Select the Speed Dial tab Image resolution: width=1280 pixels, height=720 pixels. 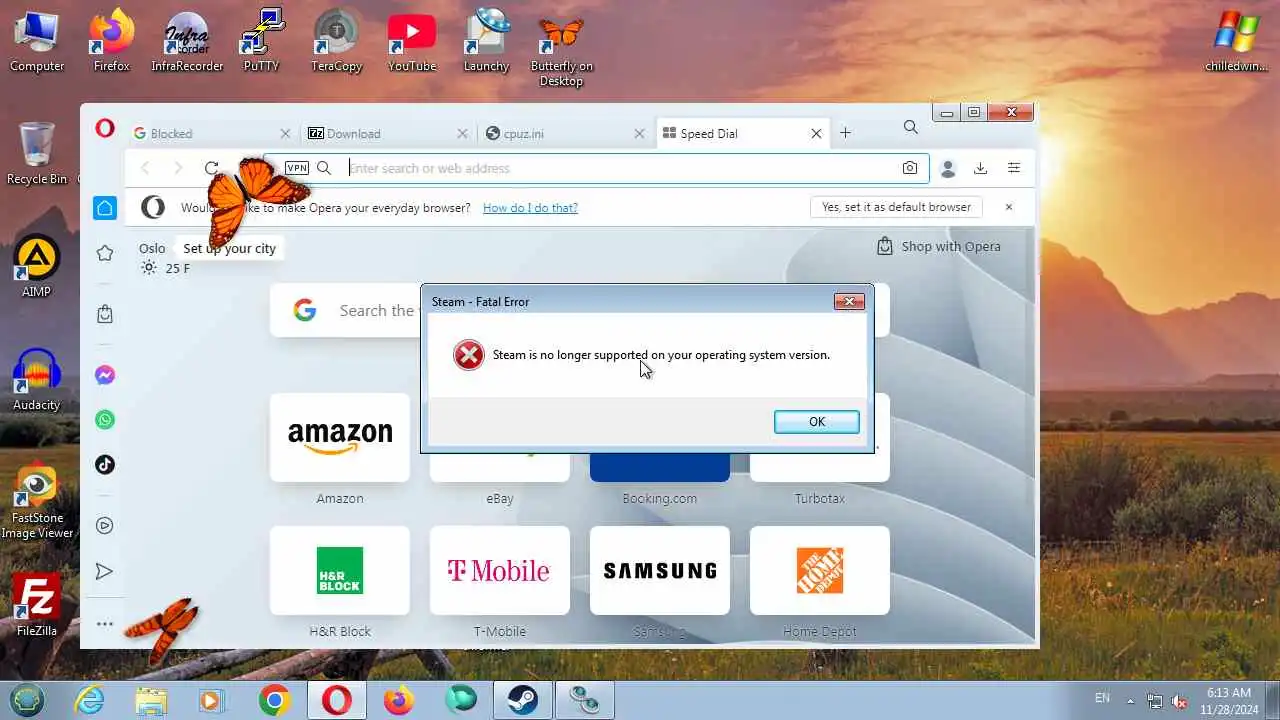(x=742, y=133)
